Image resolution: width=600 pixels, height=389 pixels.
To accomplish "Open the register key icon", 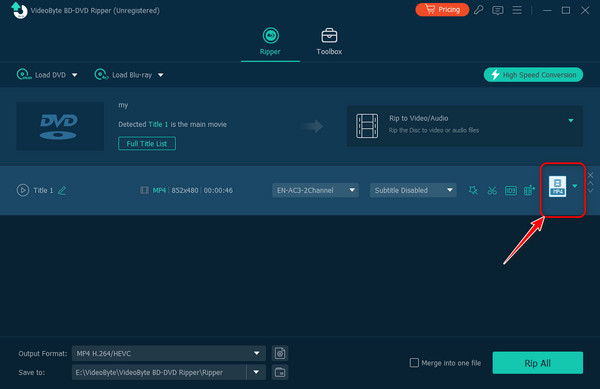I will [x=478, y=10].
